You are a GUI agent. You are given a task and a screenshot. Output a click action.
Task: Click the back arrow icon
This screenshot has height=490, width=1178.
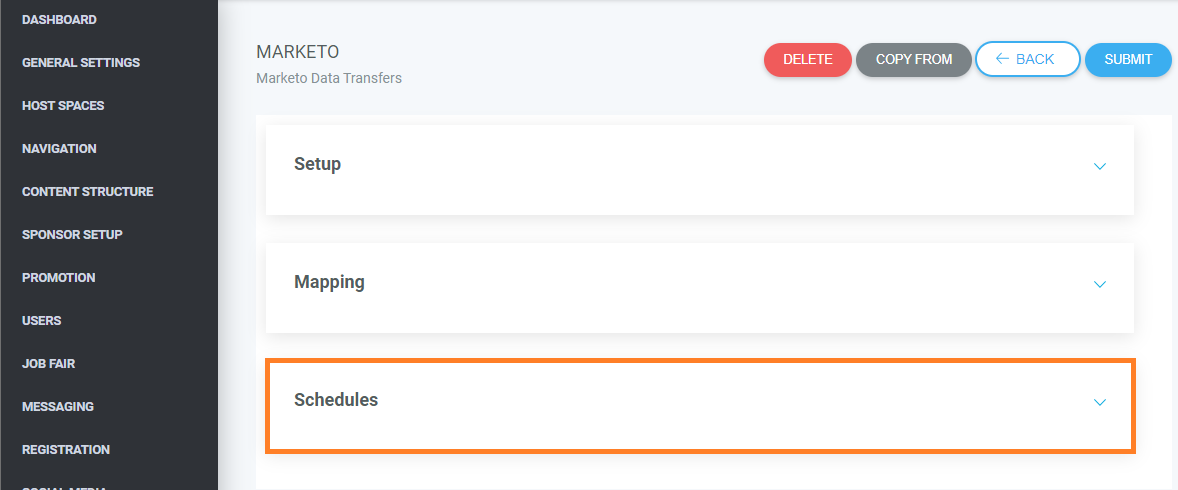point(1002,59)
